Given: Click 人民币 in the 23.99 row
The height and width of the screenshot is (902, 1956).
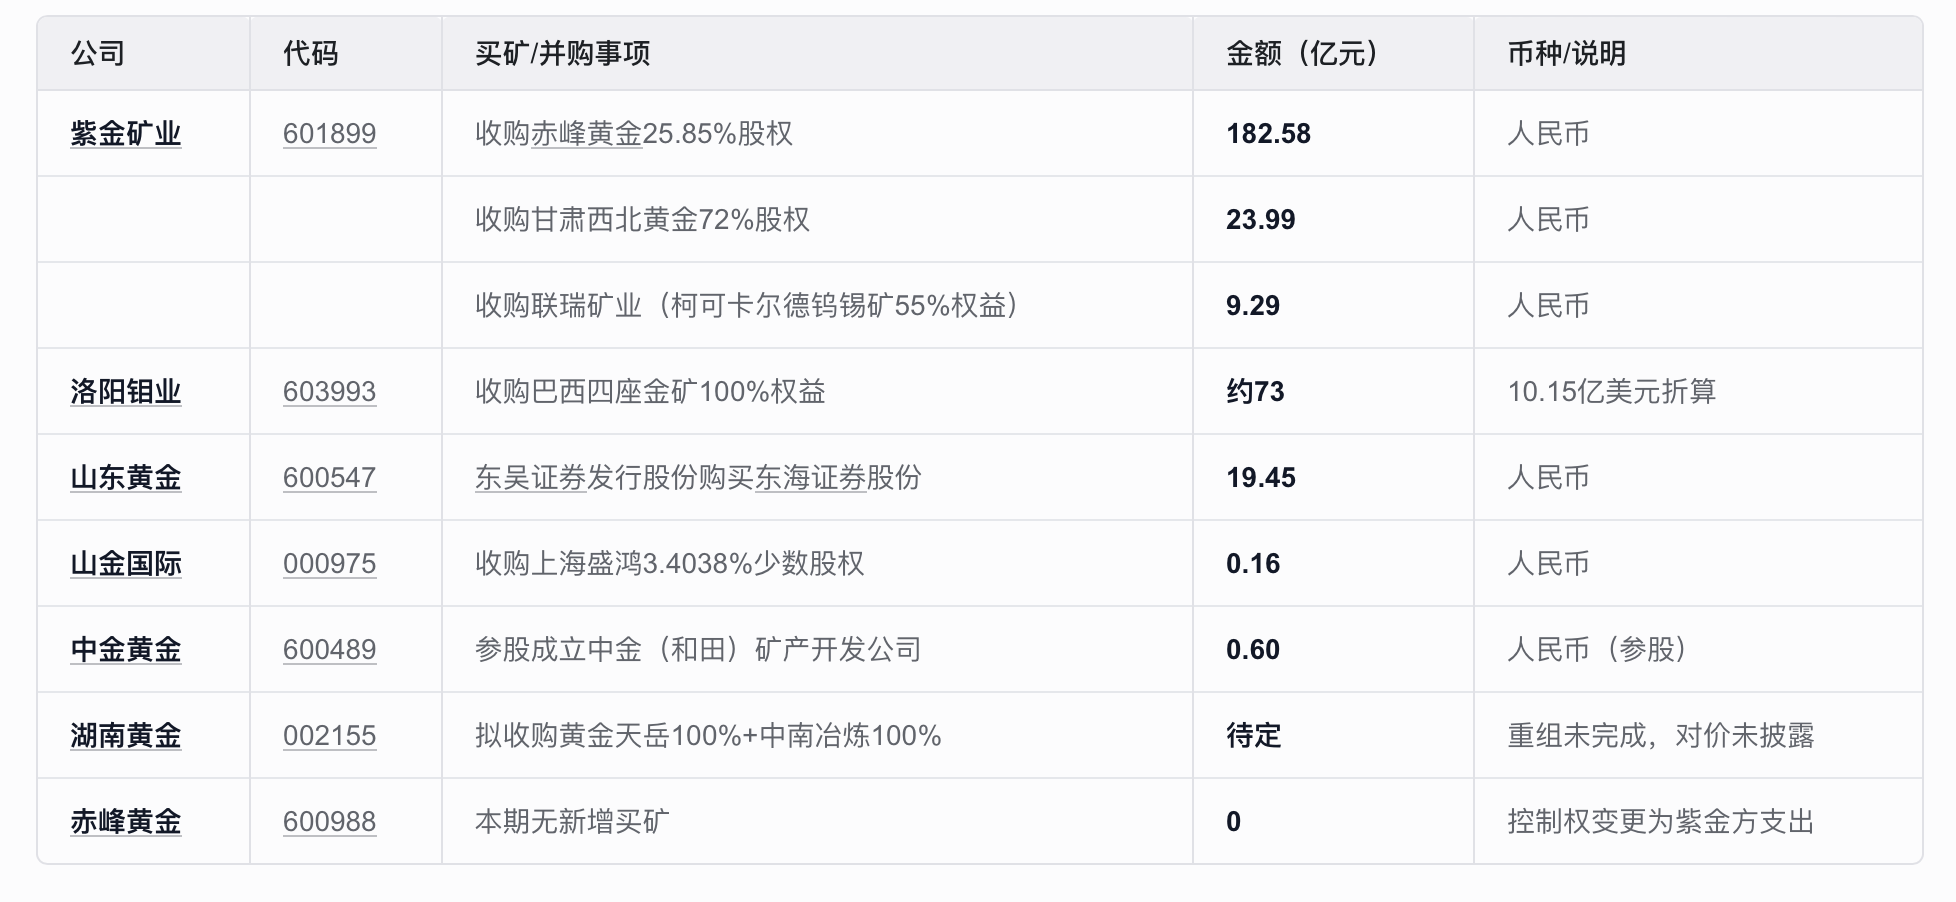Looking at the screenshot, I should pyautogui.click(x=1548, y=220).
